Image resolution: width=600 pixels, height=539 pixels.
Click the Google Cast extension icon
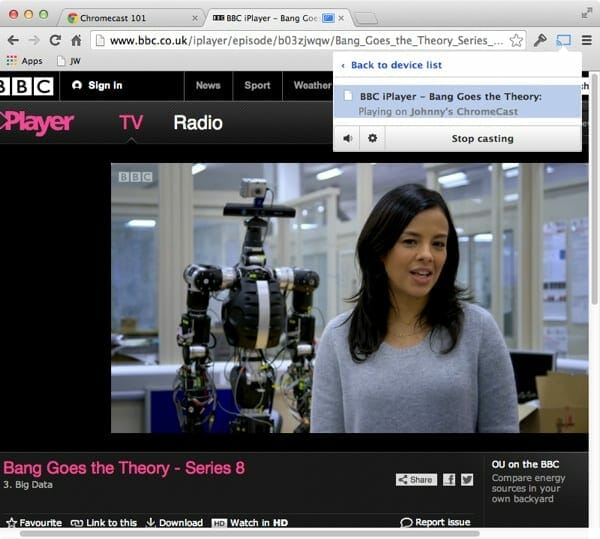point(563,40)
